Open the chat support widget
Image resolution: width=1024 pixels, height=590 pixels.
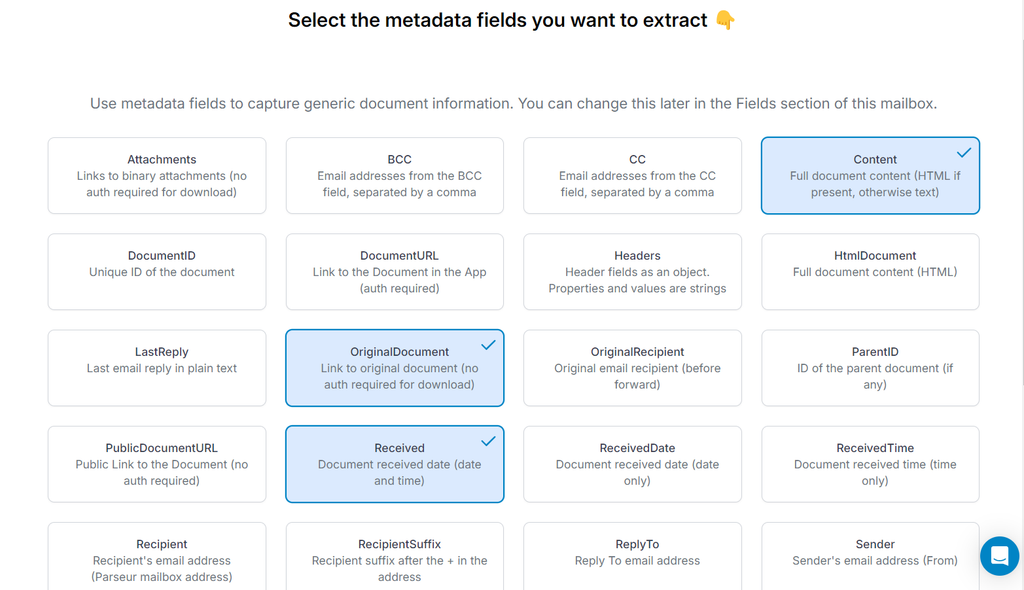999,556
